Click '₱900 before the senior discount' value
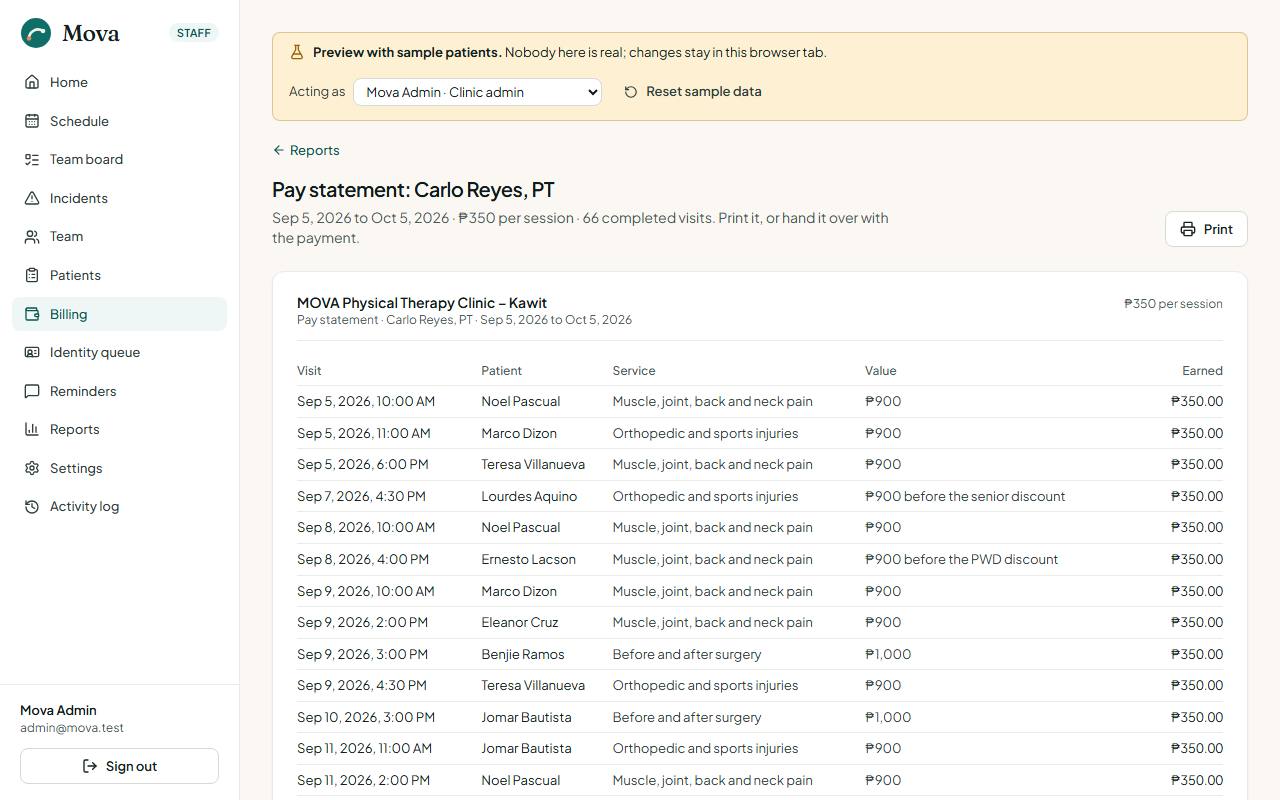 (x=965, y=496)
